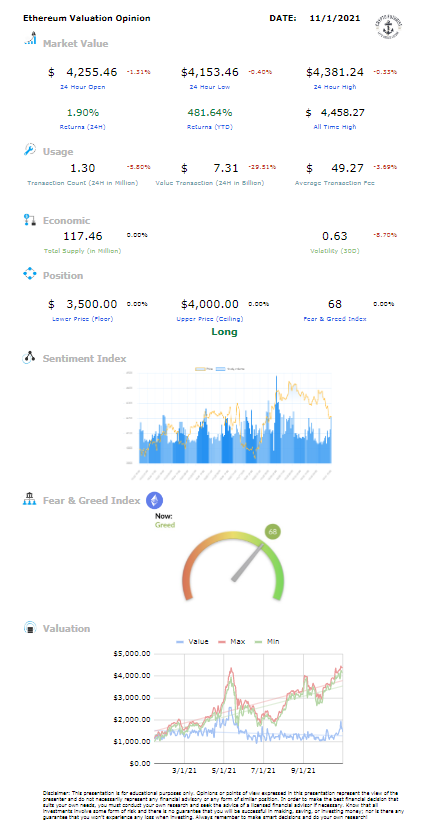Click the 4,255.46 open price
This screenshot has height=834, width=428.
tap(91, 72)
